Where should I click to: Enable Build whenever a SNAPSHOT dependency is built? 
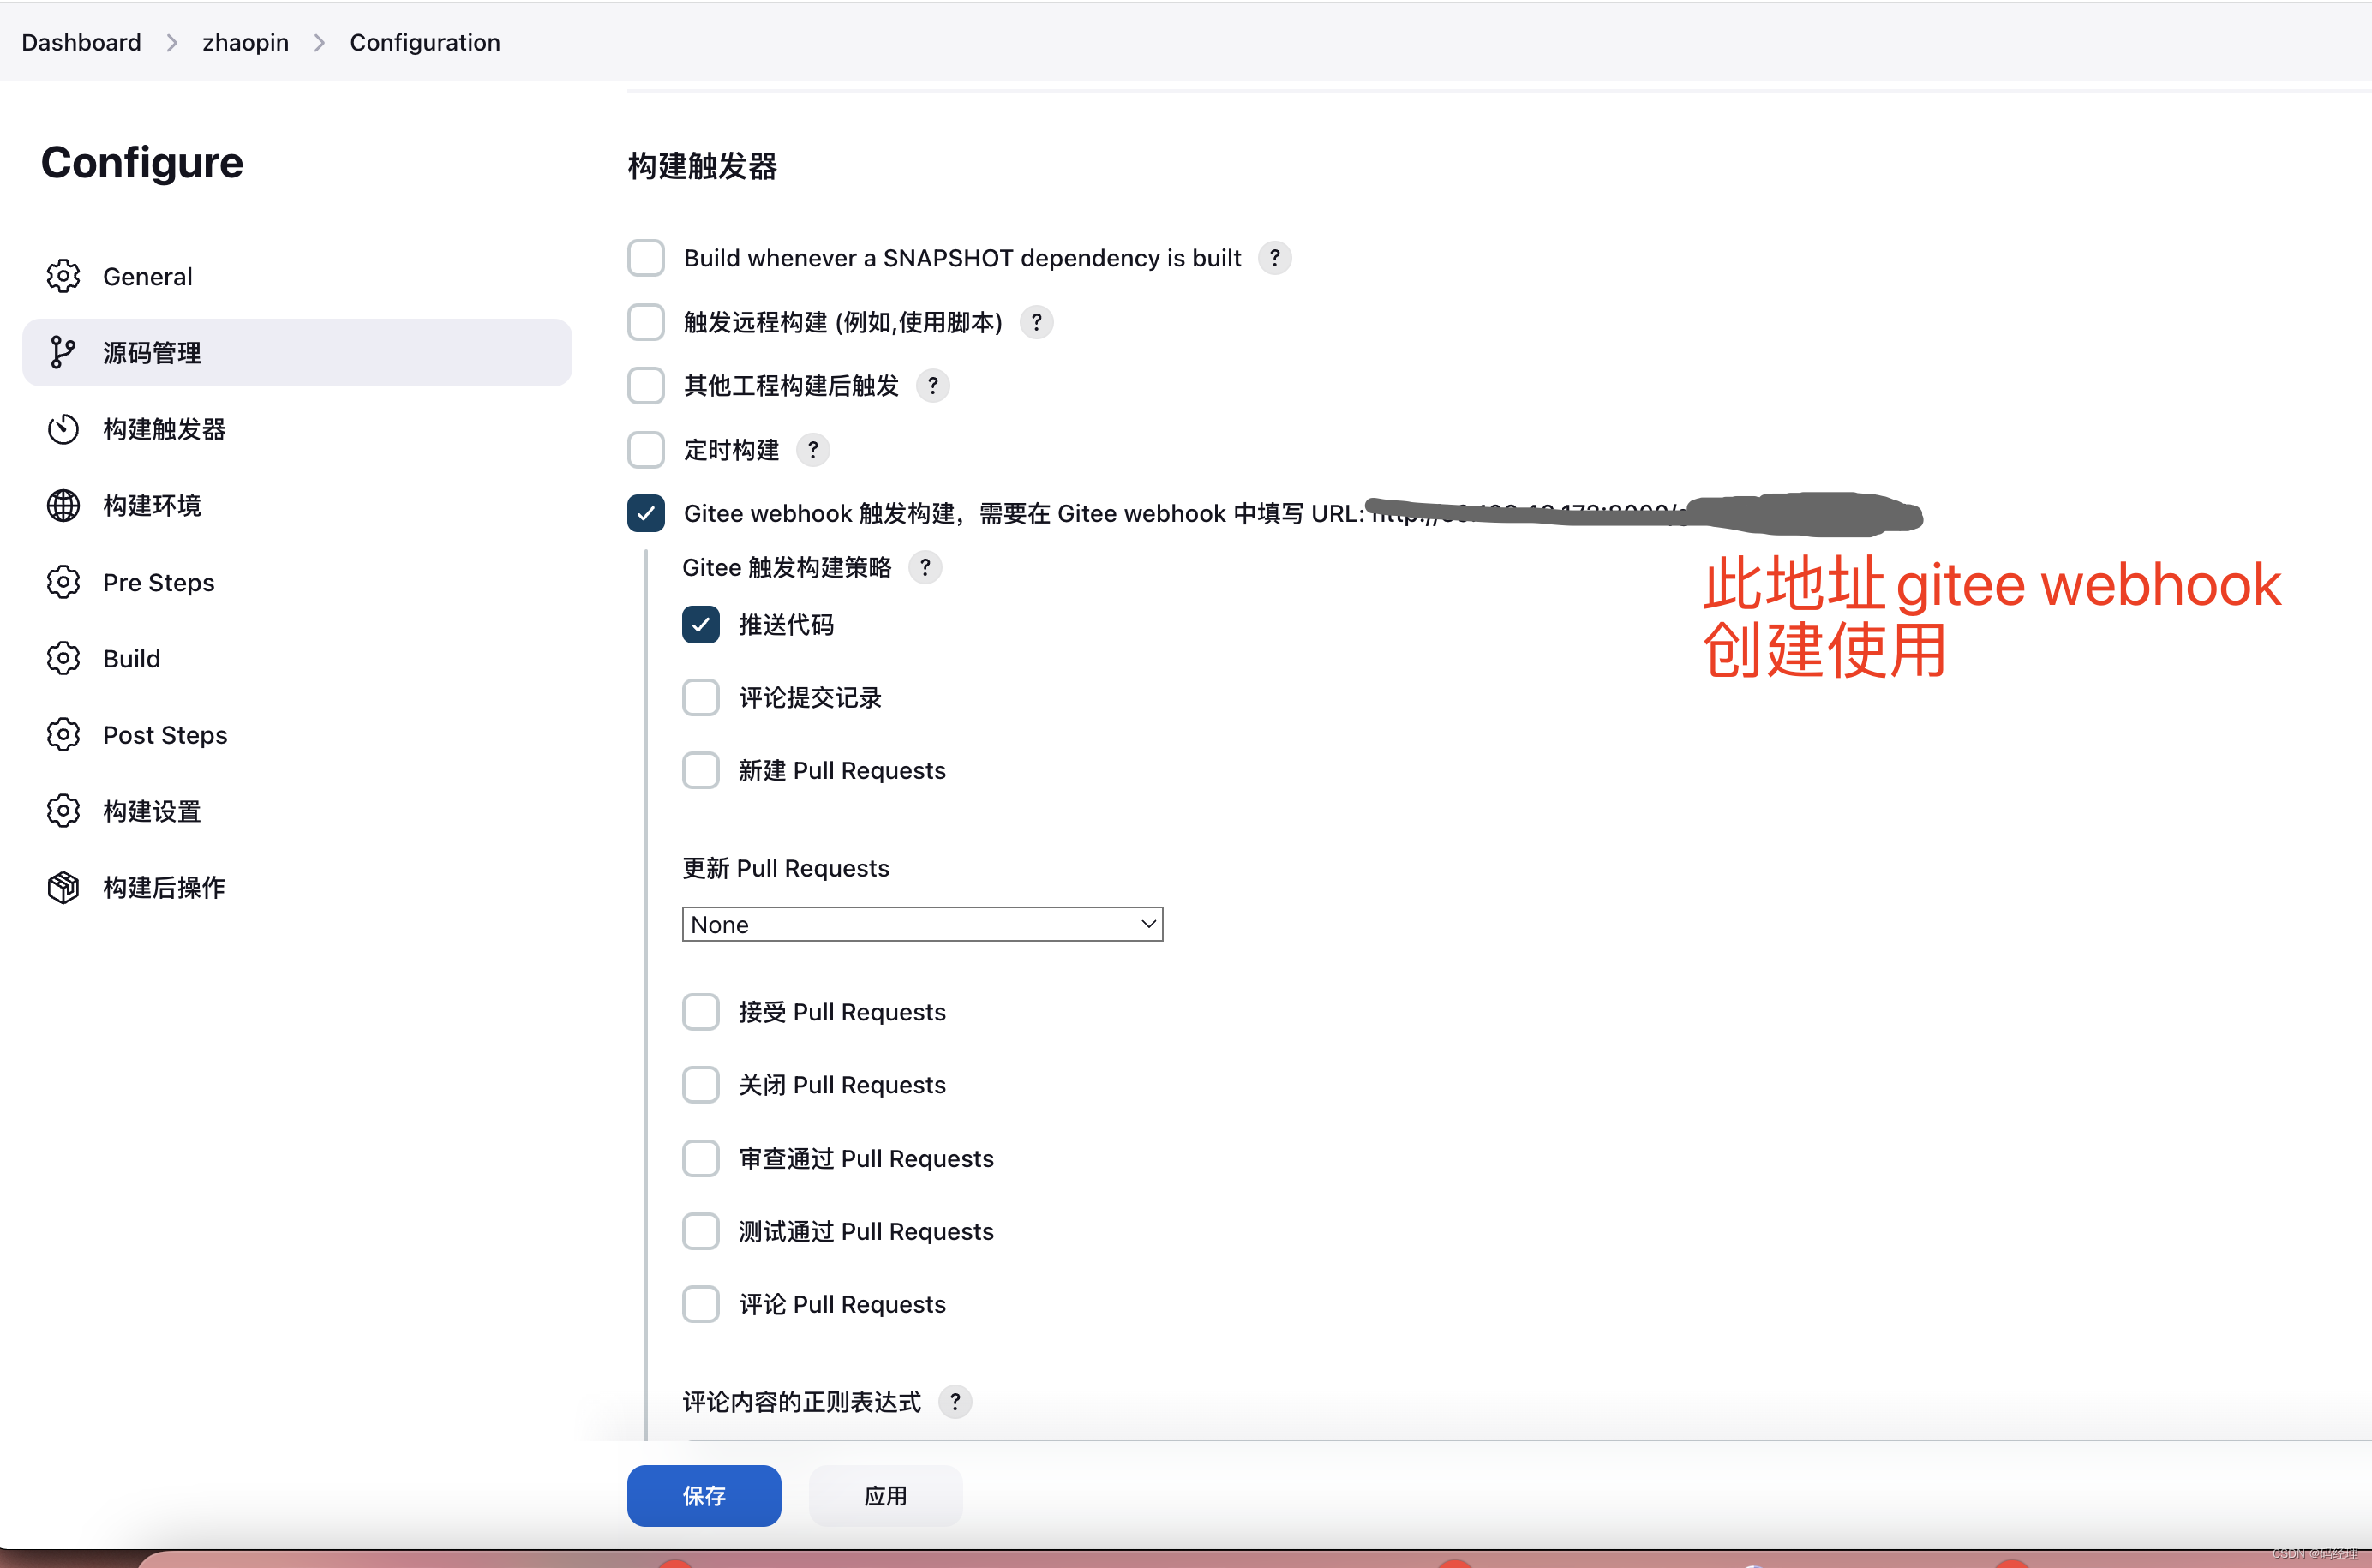pos(646,258)
